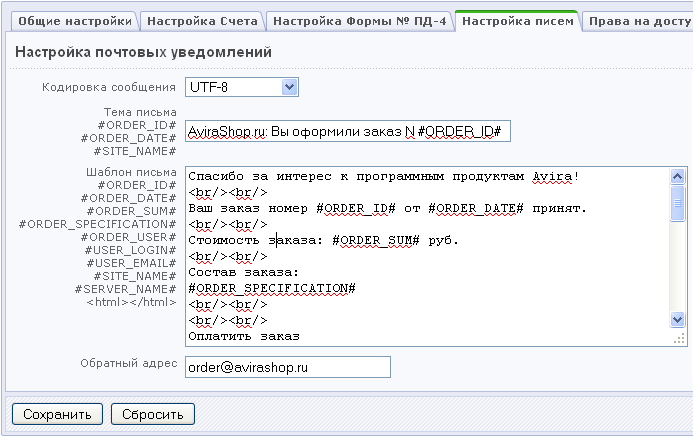Image resolution: width=693 pixels, height=436 pixels.
Task: Open the Настройка Формы № ПД-4 tab
Action: pyautogui.click(x=359, y=21)
